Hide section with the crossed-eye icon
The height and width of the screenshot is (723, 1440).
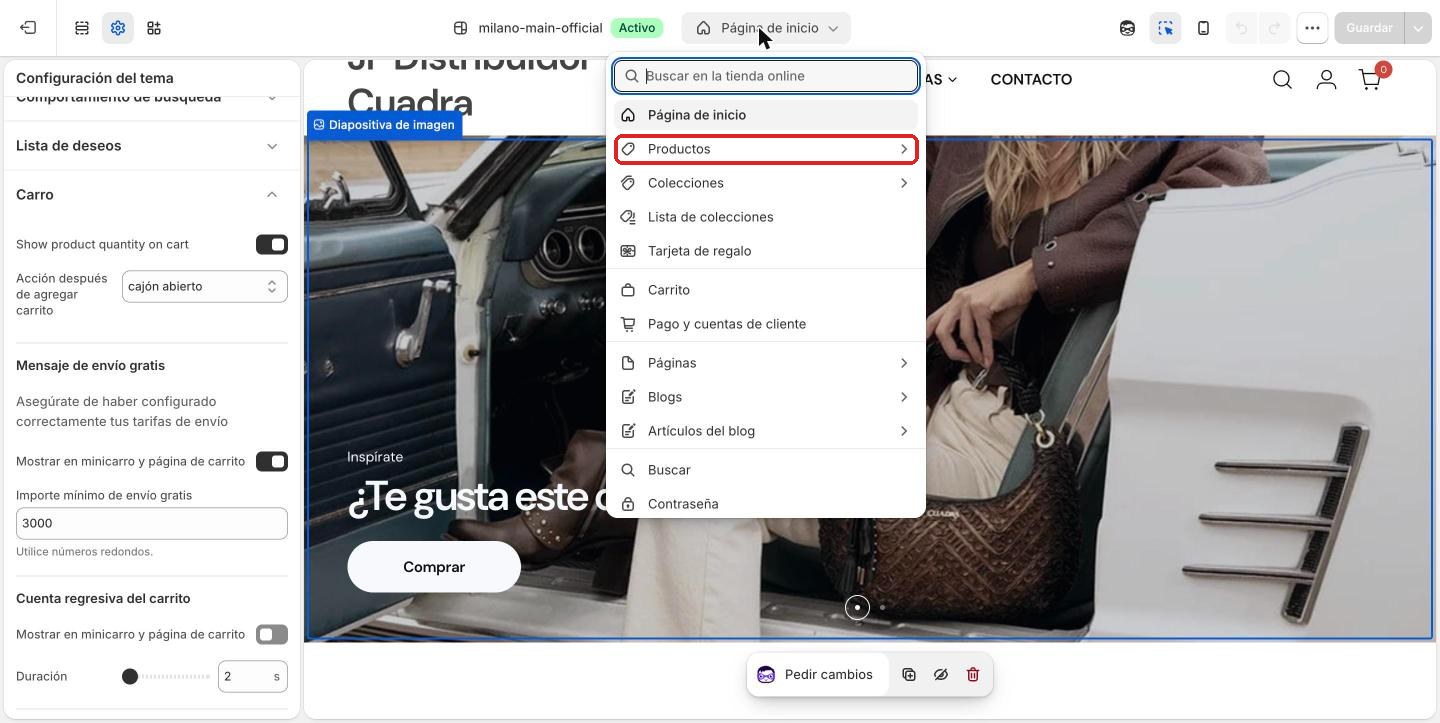click(x=941, y=675)
